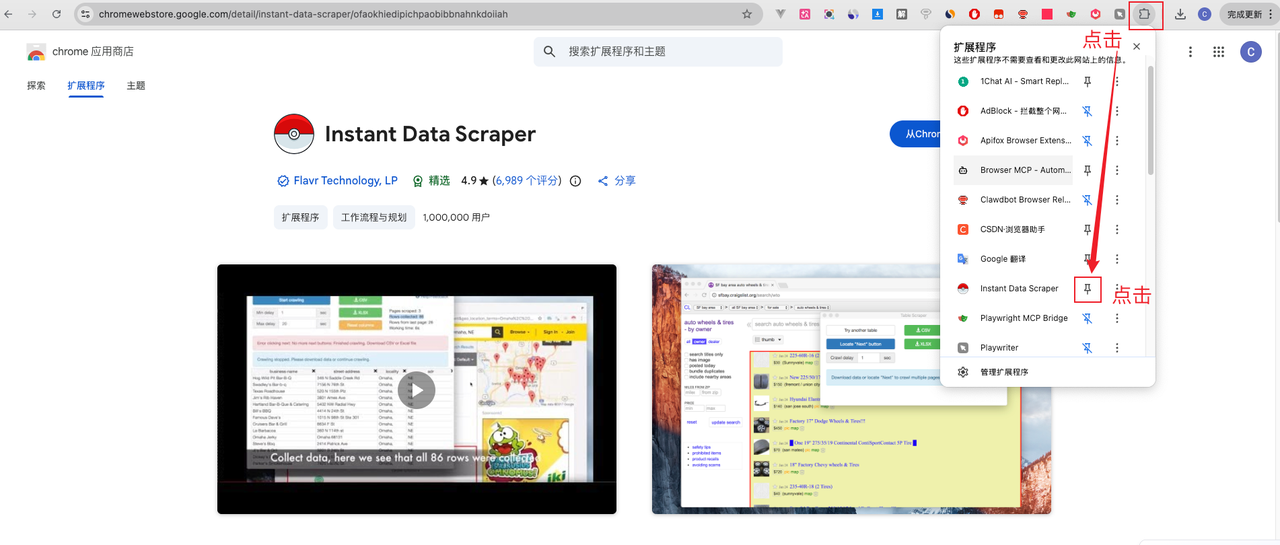Image resolution: width=1280 pixels, height=545 pixels.
Task: Open more options for AdBlock
Action: click(1117, 111)
